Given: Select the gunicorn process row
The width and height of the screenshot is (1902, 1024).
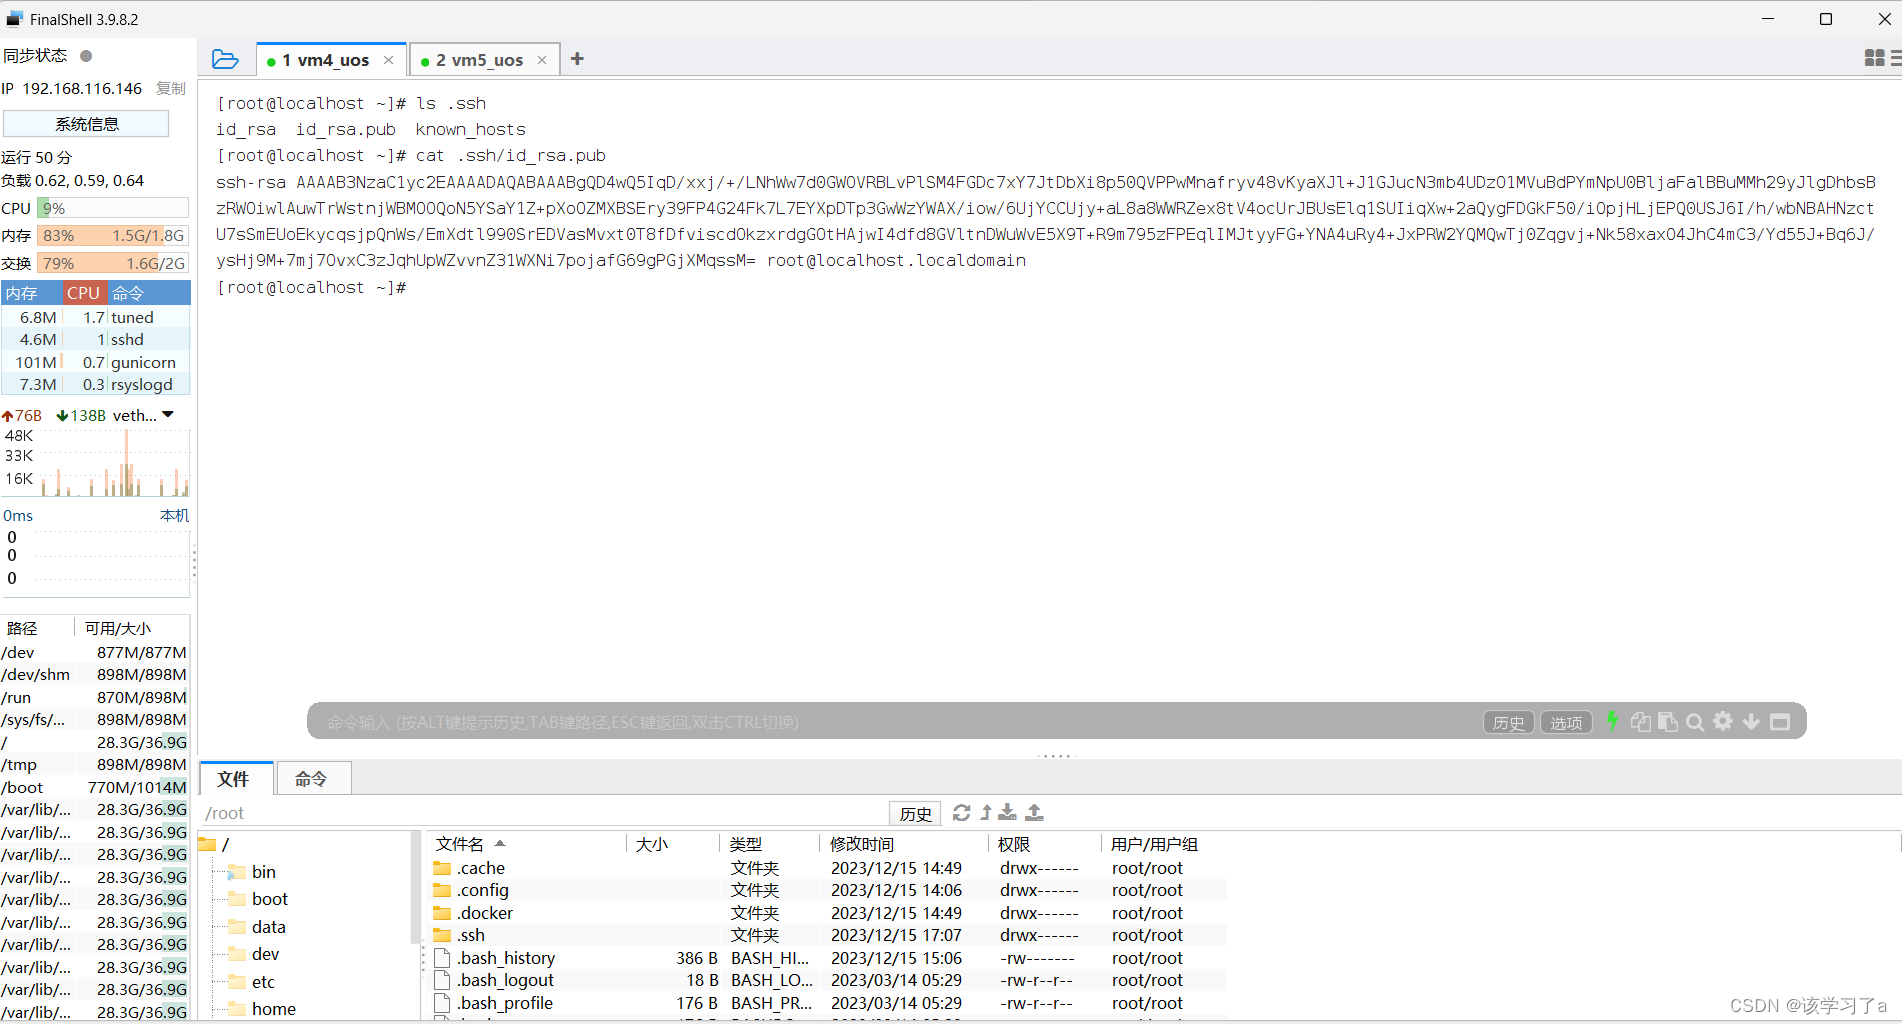Looking at the screenshot, I should coord(96,362).
